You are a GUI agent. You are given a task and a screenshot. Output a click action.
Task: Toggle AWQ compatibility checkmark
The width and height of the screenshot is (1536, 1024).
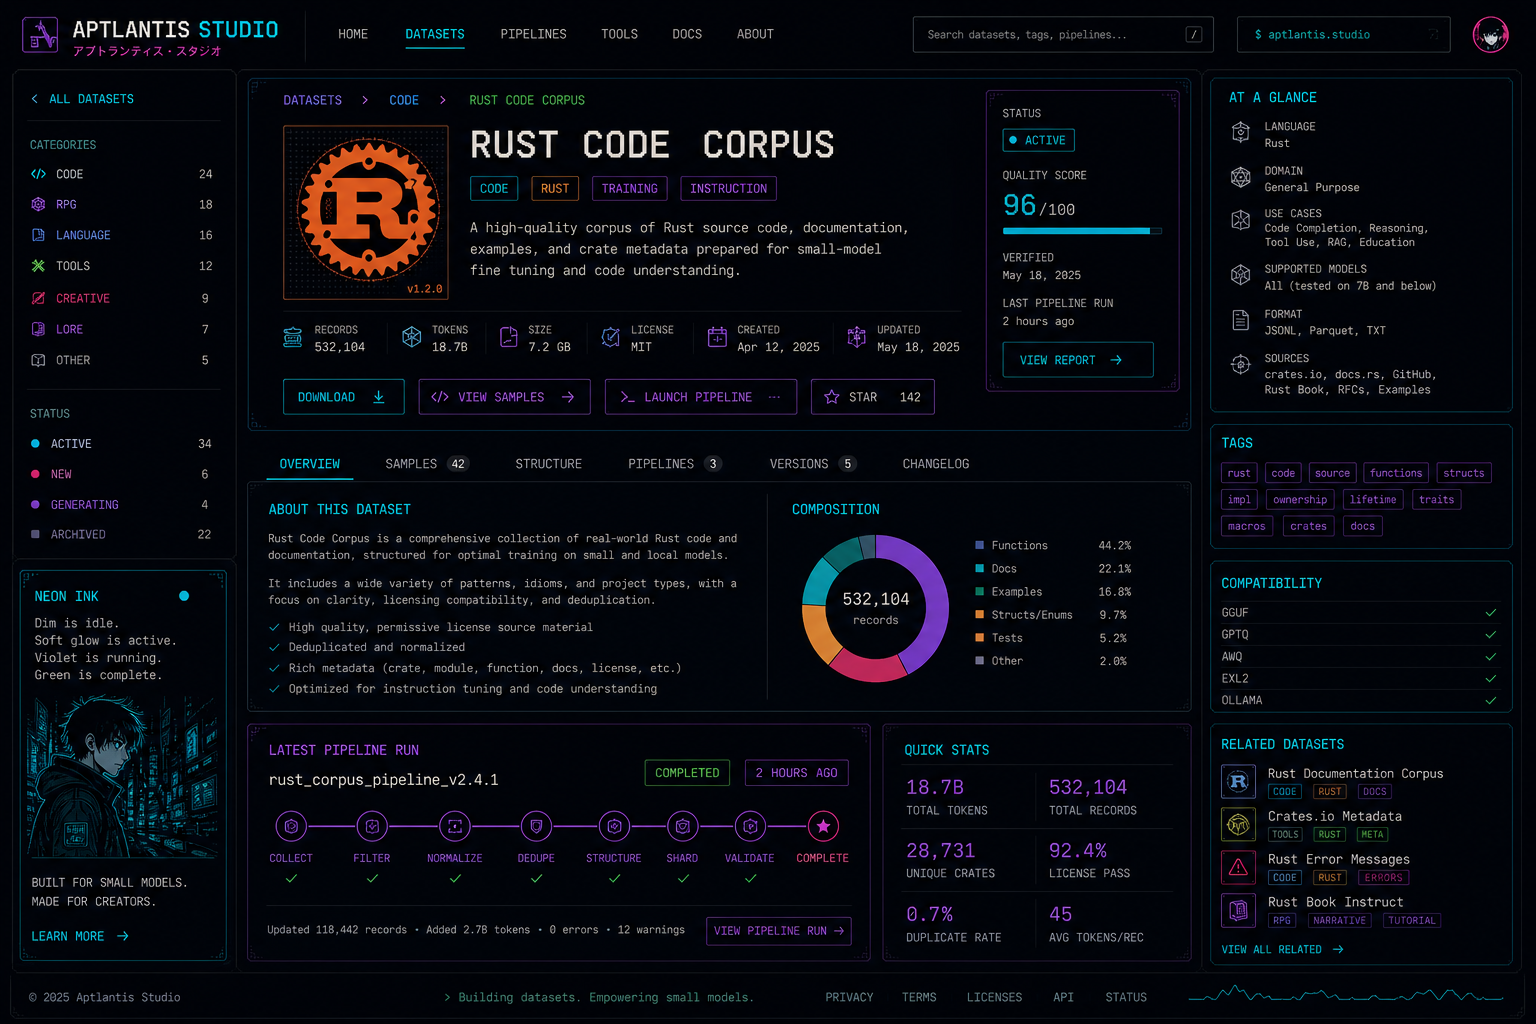coord(1490,657)
